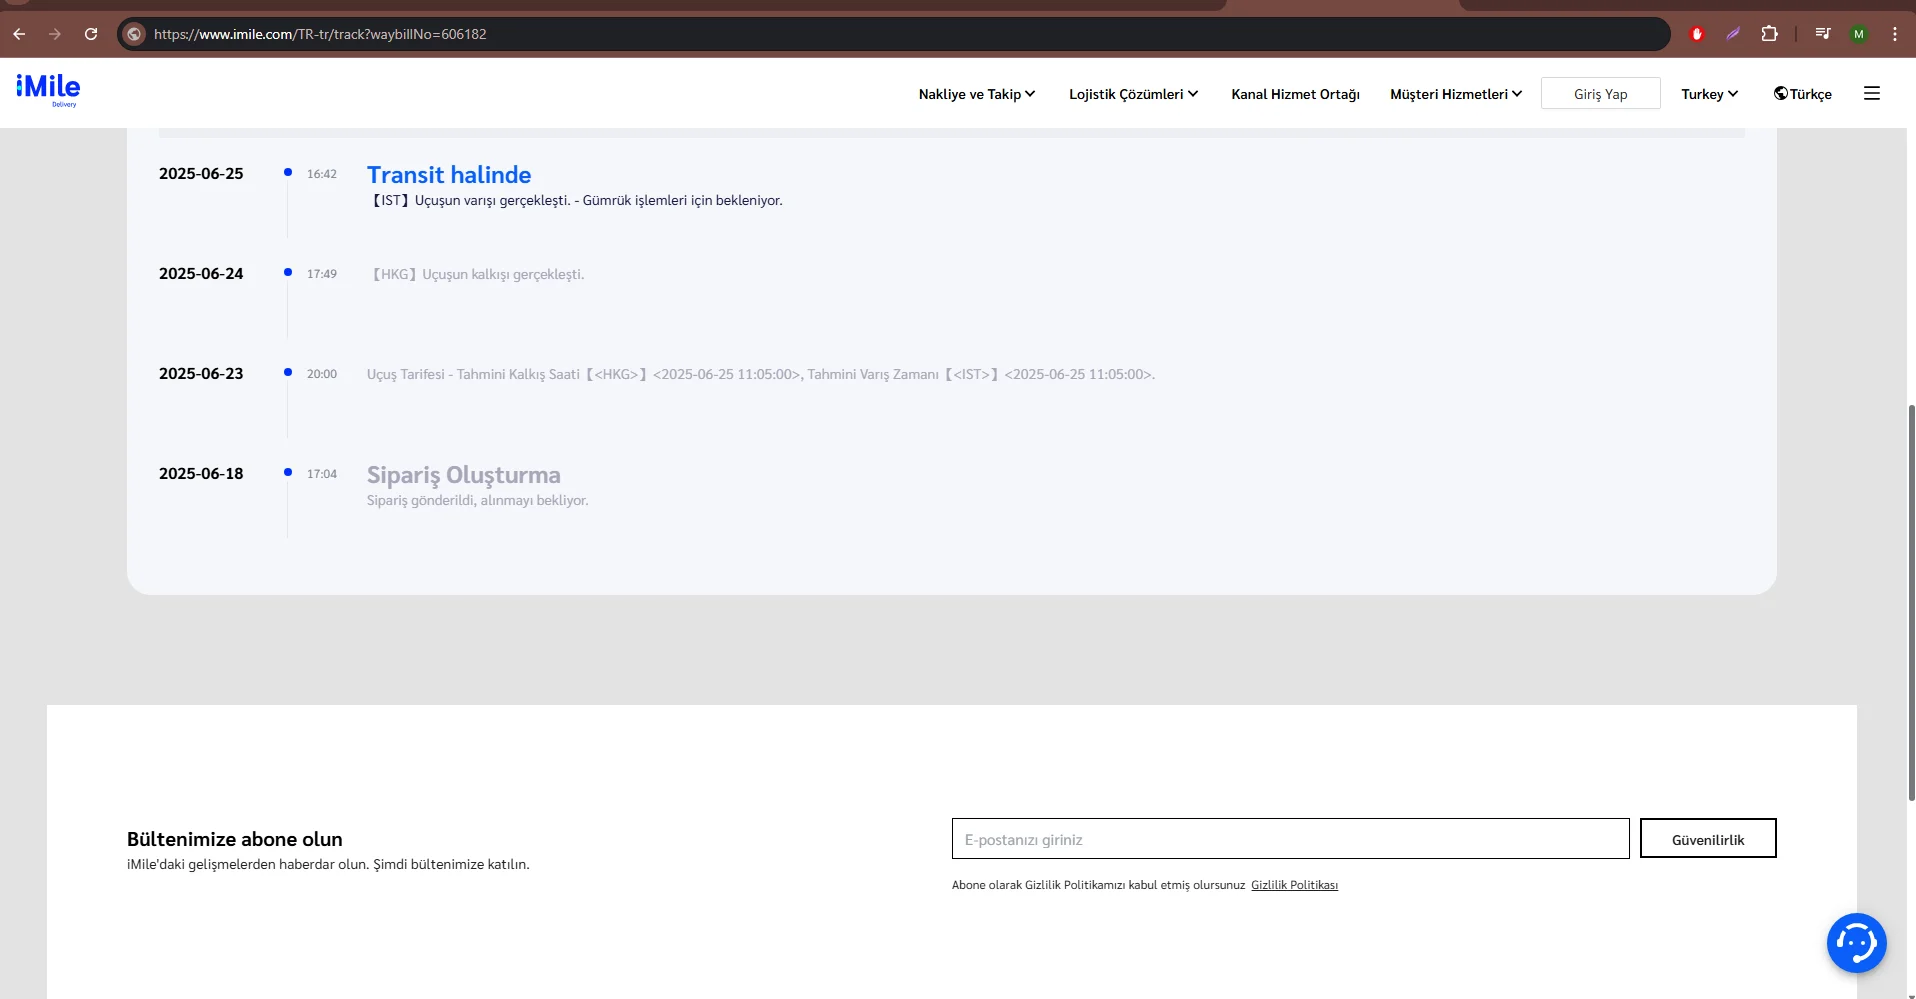This screenshot has height=999, width=1916.
Task: Click the 20:00 timestamp
Action: coord(322,374)
